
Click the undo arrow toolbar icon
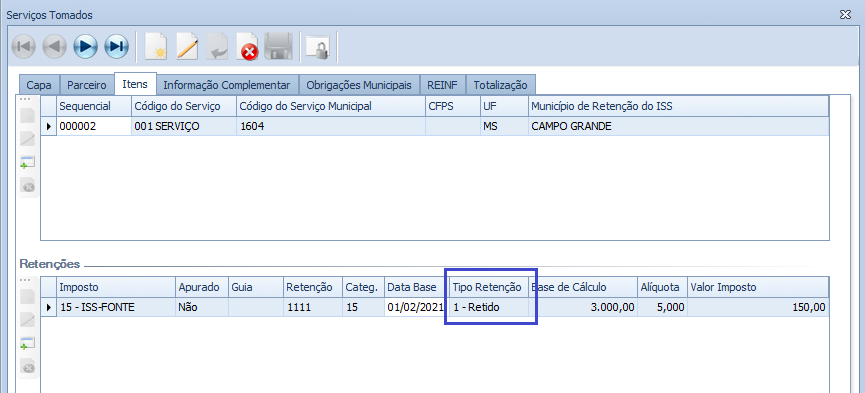[x=217, y=46]
